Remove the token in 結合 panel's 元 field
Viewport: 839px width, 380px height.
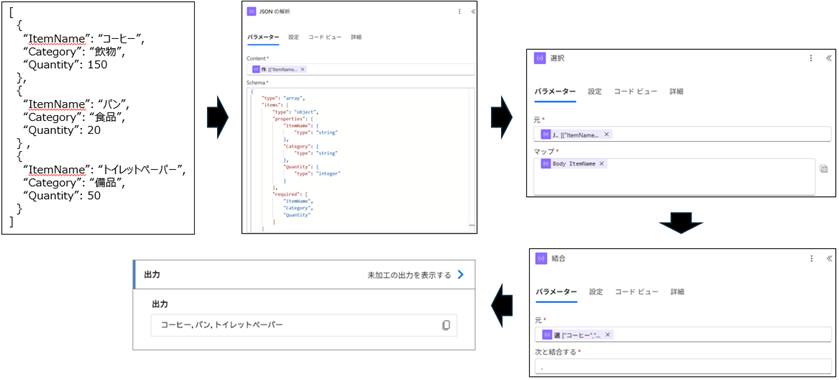[x=607, y=335]
